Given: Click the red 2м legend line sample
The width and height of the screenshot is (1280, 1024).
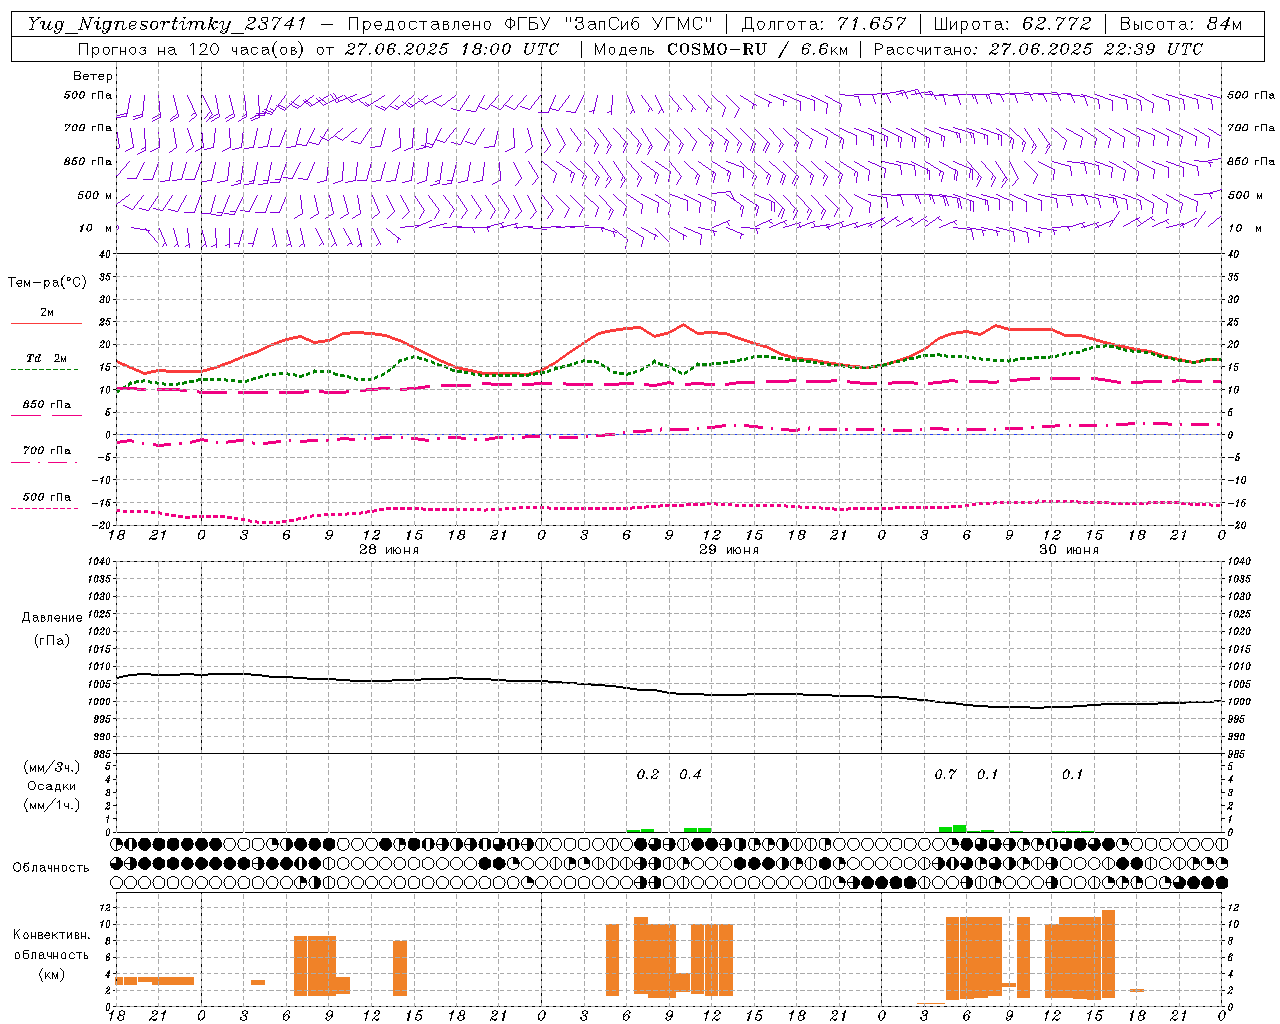Looking at the screenshot, I should pyautogui.click(x=46, y=324).
